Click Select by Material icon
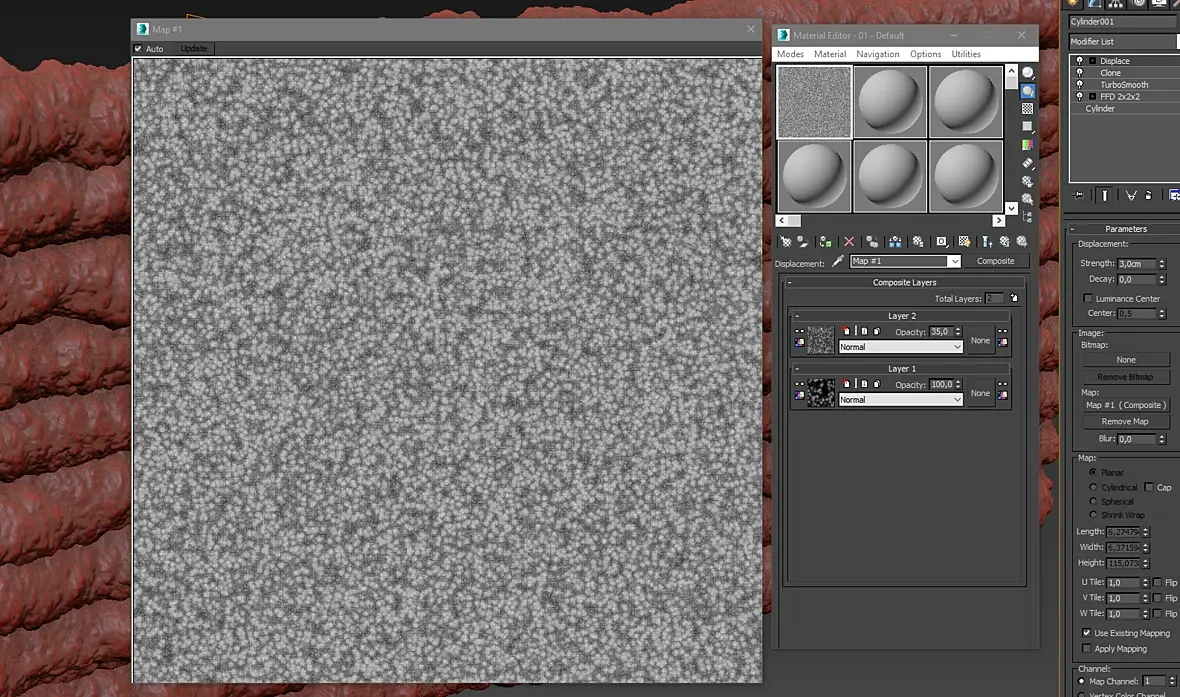 click(x=1027, y=199)
